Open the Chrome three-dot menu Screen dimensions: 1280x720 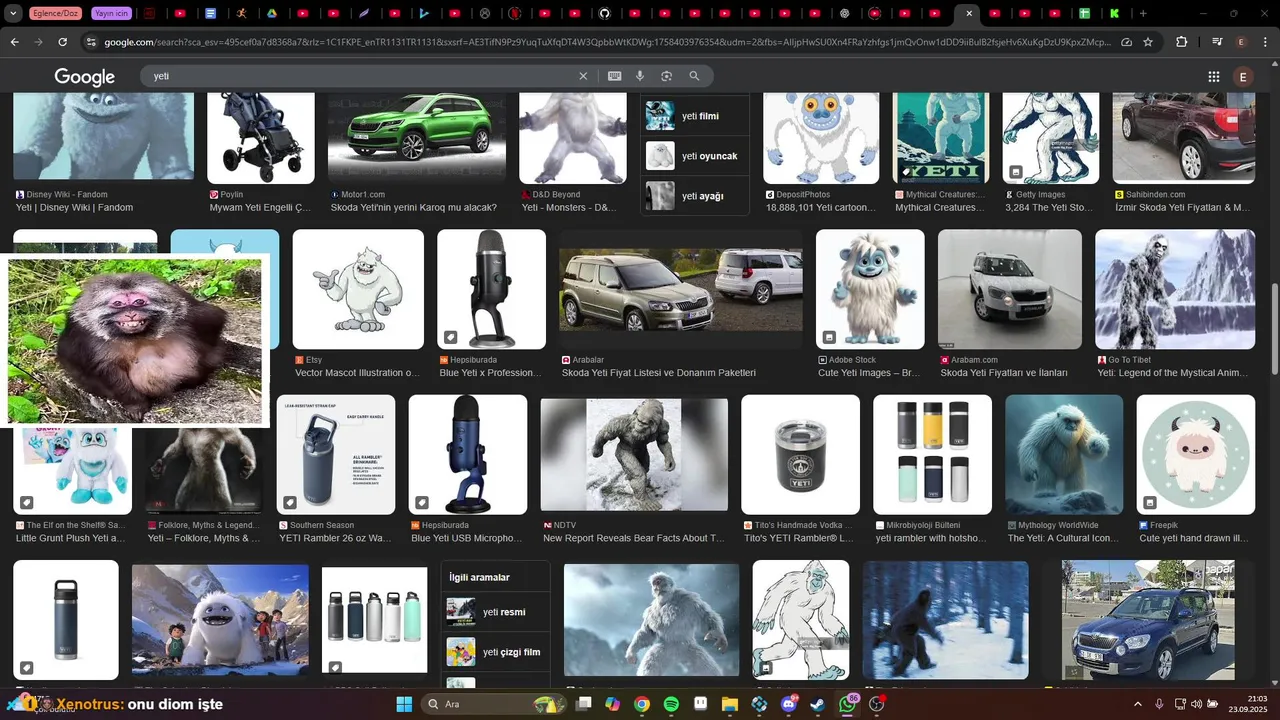point(1265,42)
